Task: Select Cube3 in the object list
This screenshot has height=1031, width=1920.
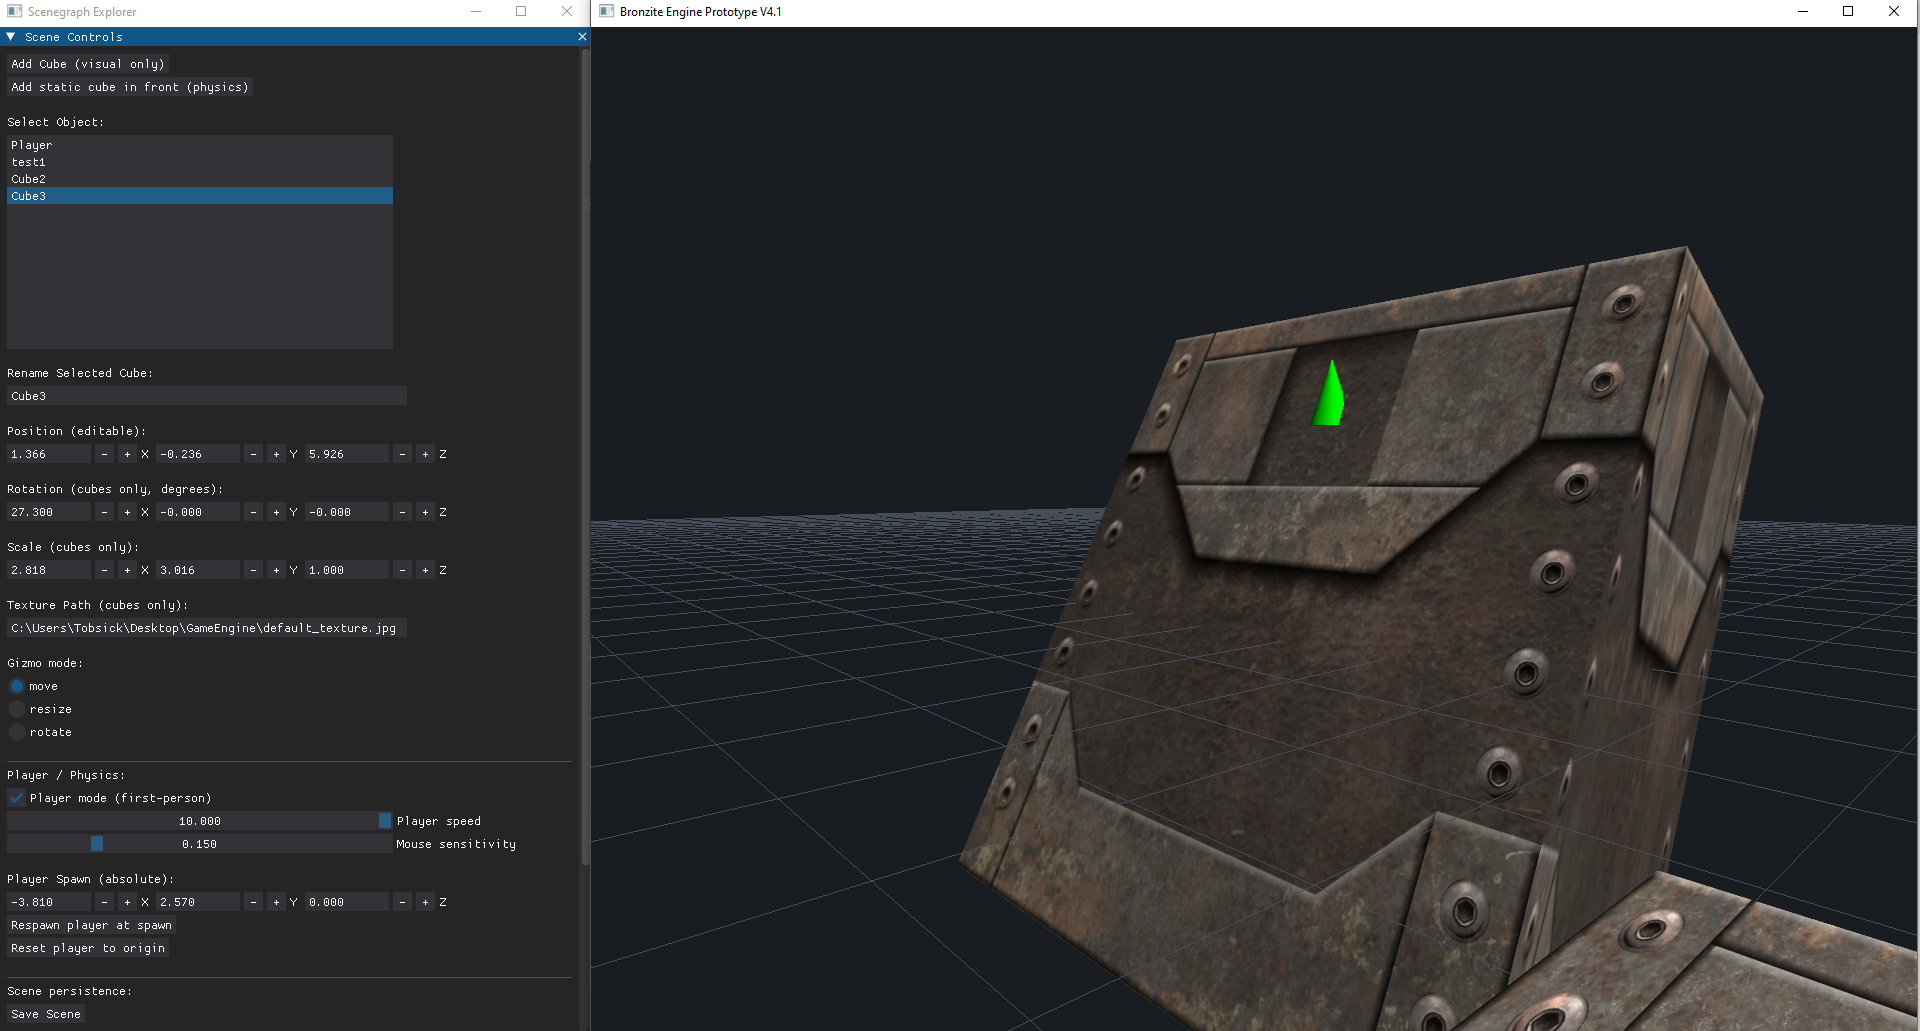Action: click(x=200, y=196)
